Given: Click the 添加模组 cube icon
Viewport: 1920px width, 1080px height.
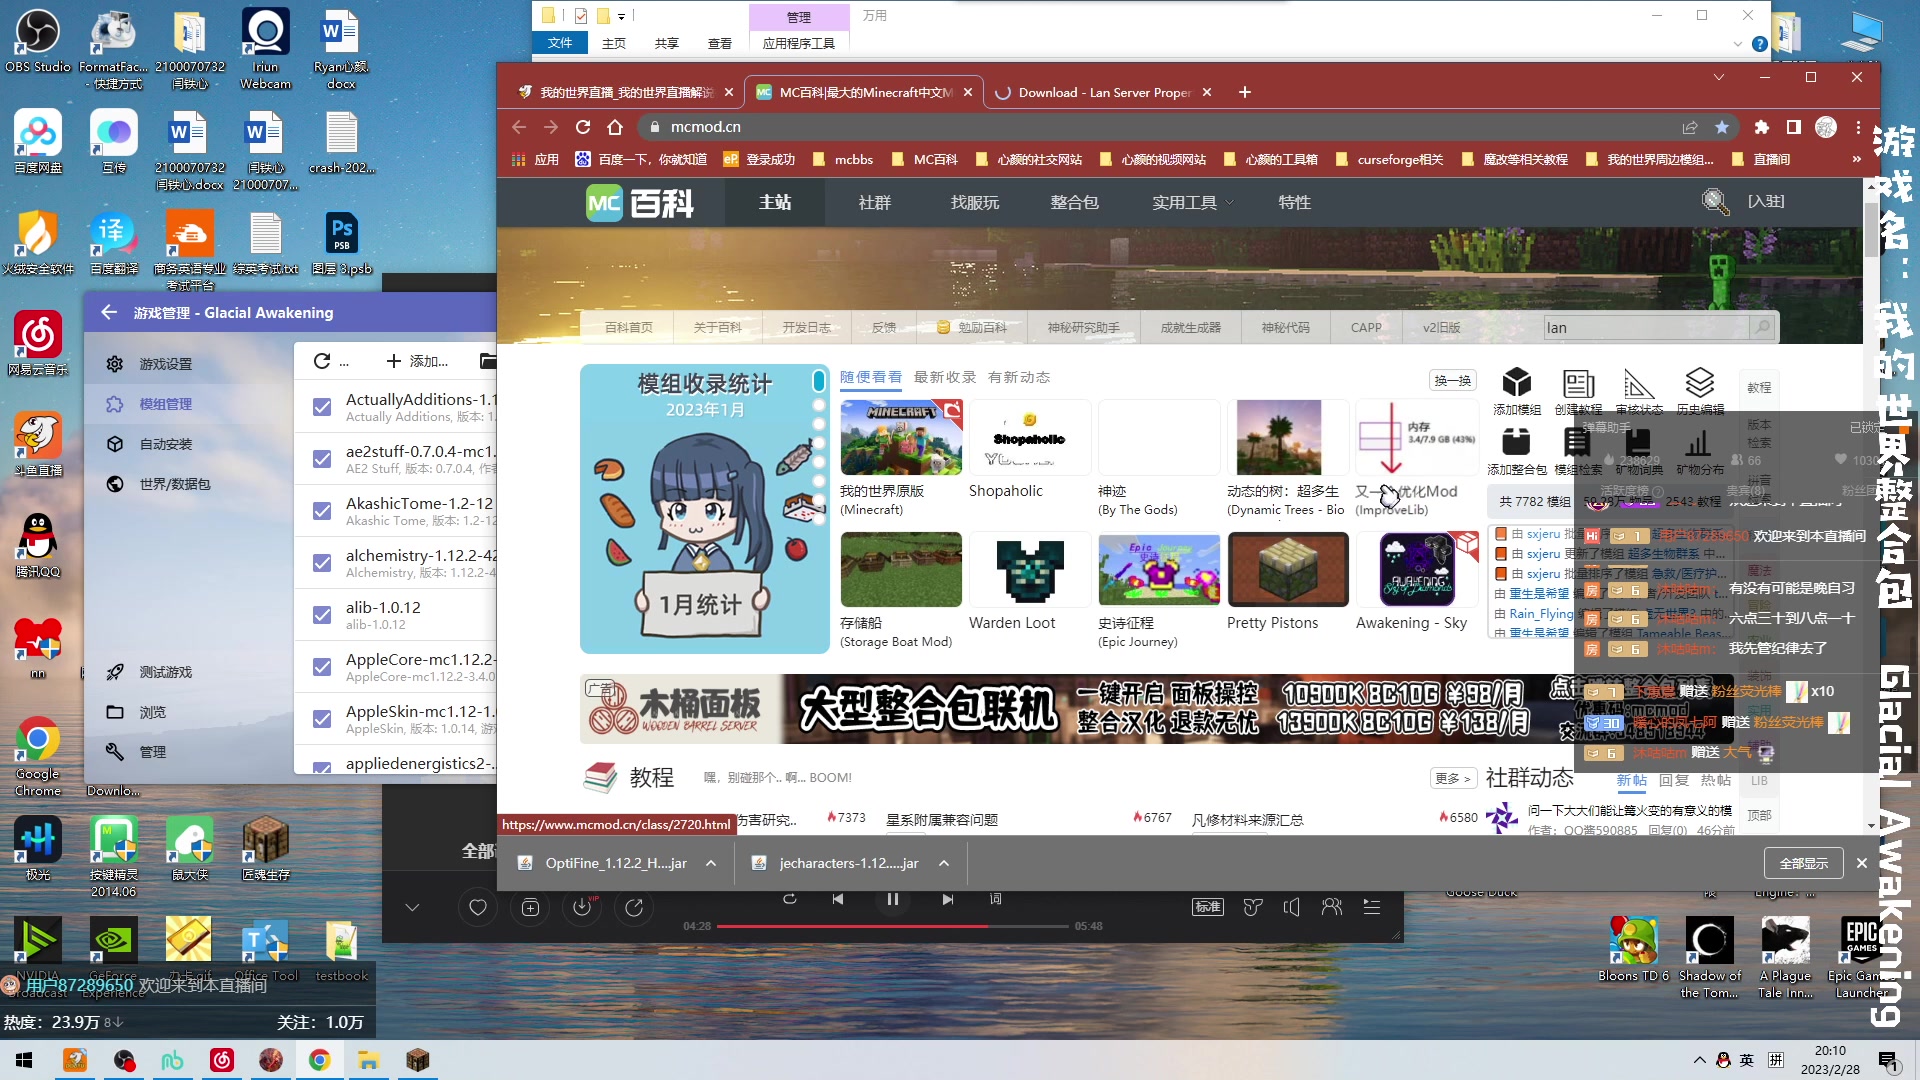Looking at the screenshot, I should point(1516,384).
